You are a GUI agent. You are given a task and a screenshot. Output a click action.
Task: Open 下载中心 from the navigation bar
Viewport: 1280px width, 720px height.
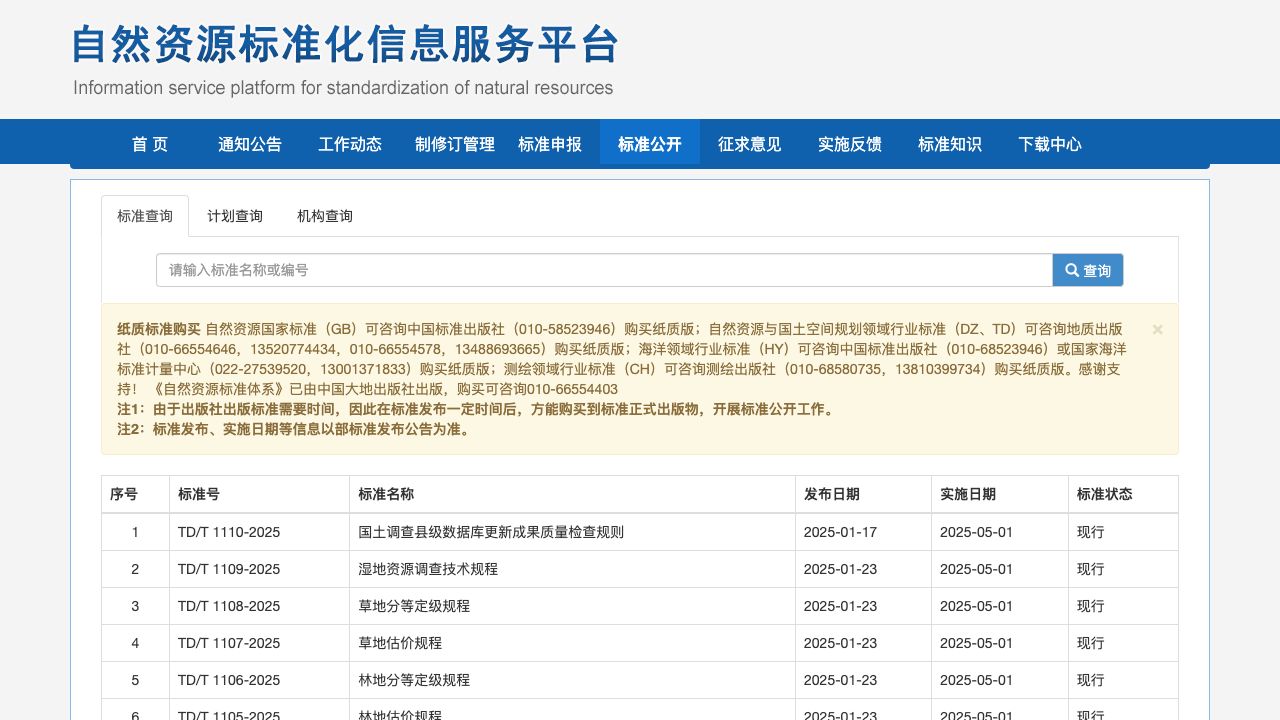point(1050,144)
